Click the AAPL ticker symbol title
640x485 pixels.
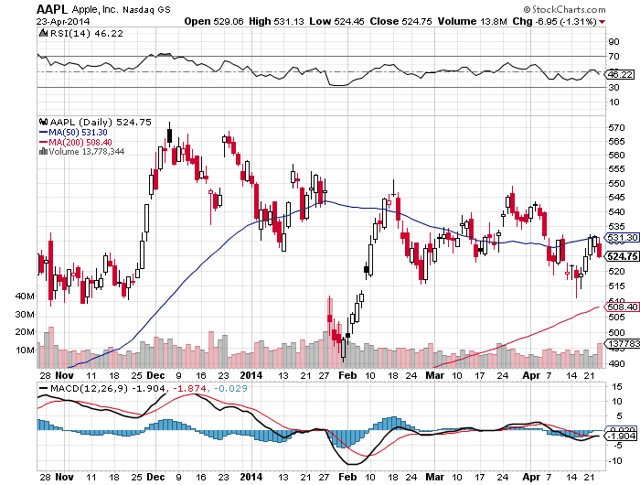53,9
